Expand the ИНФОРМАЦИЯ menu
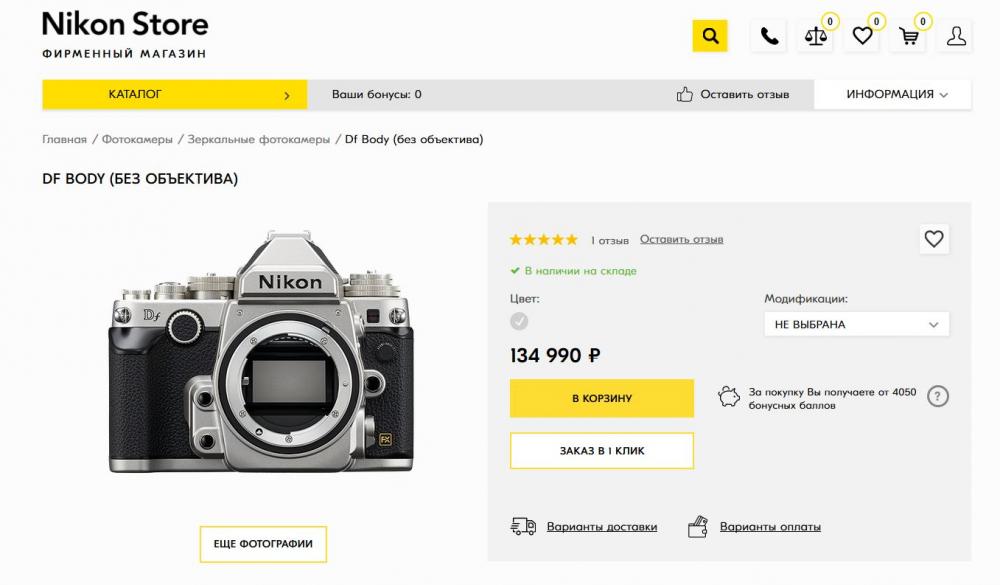 point(893,94)
